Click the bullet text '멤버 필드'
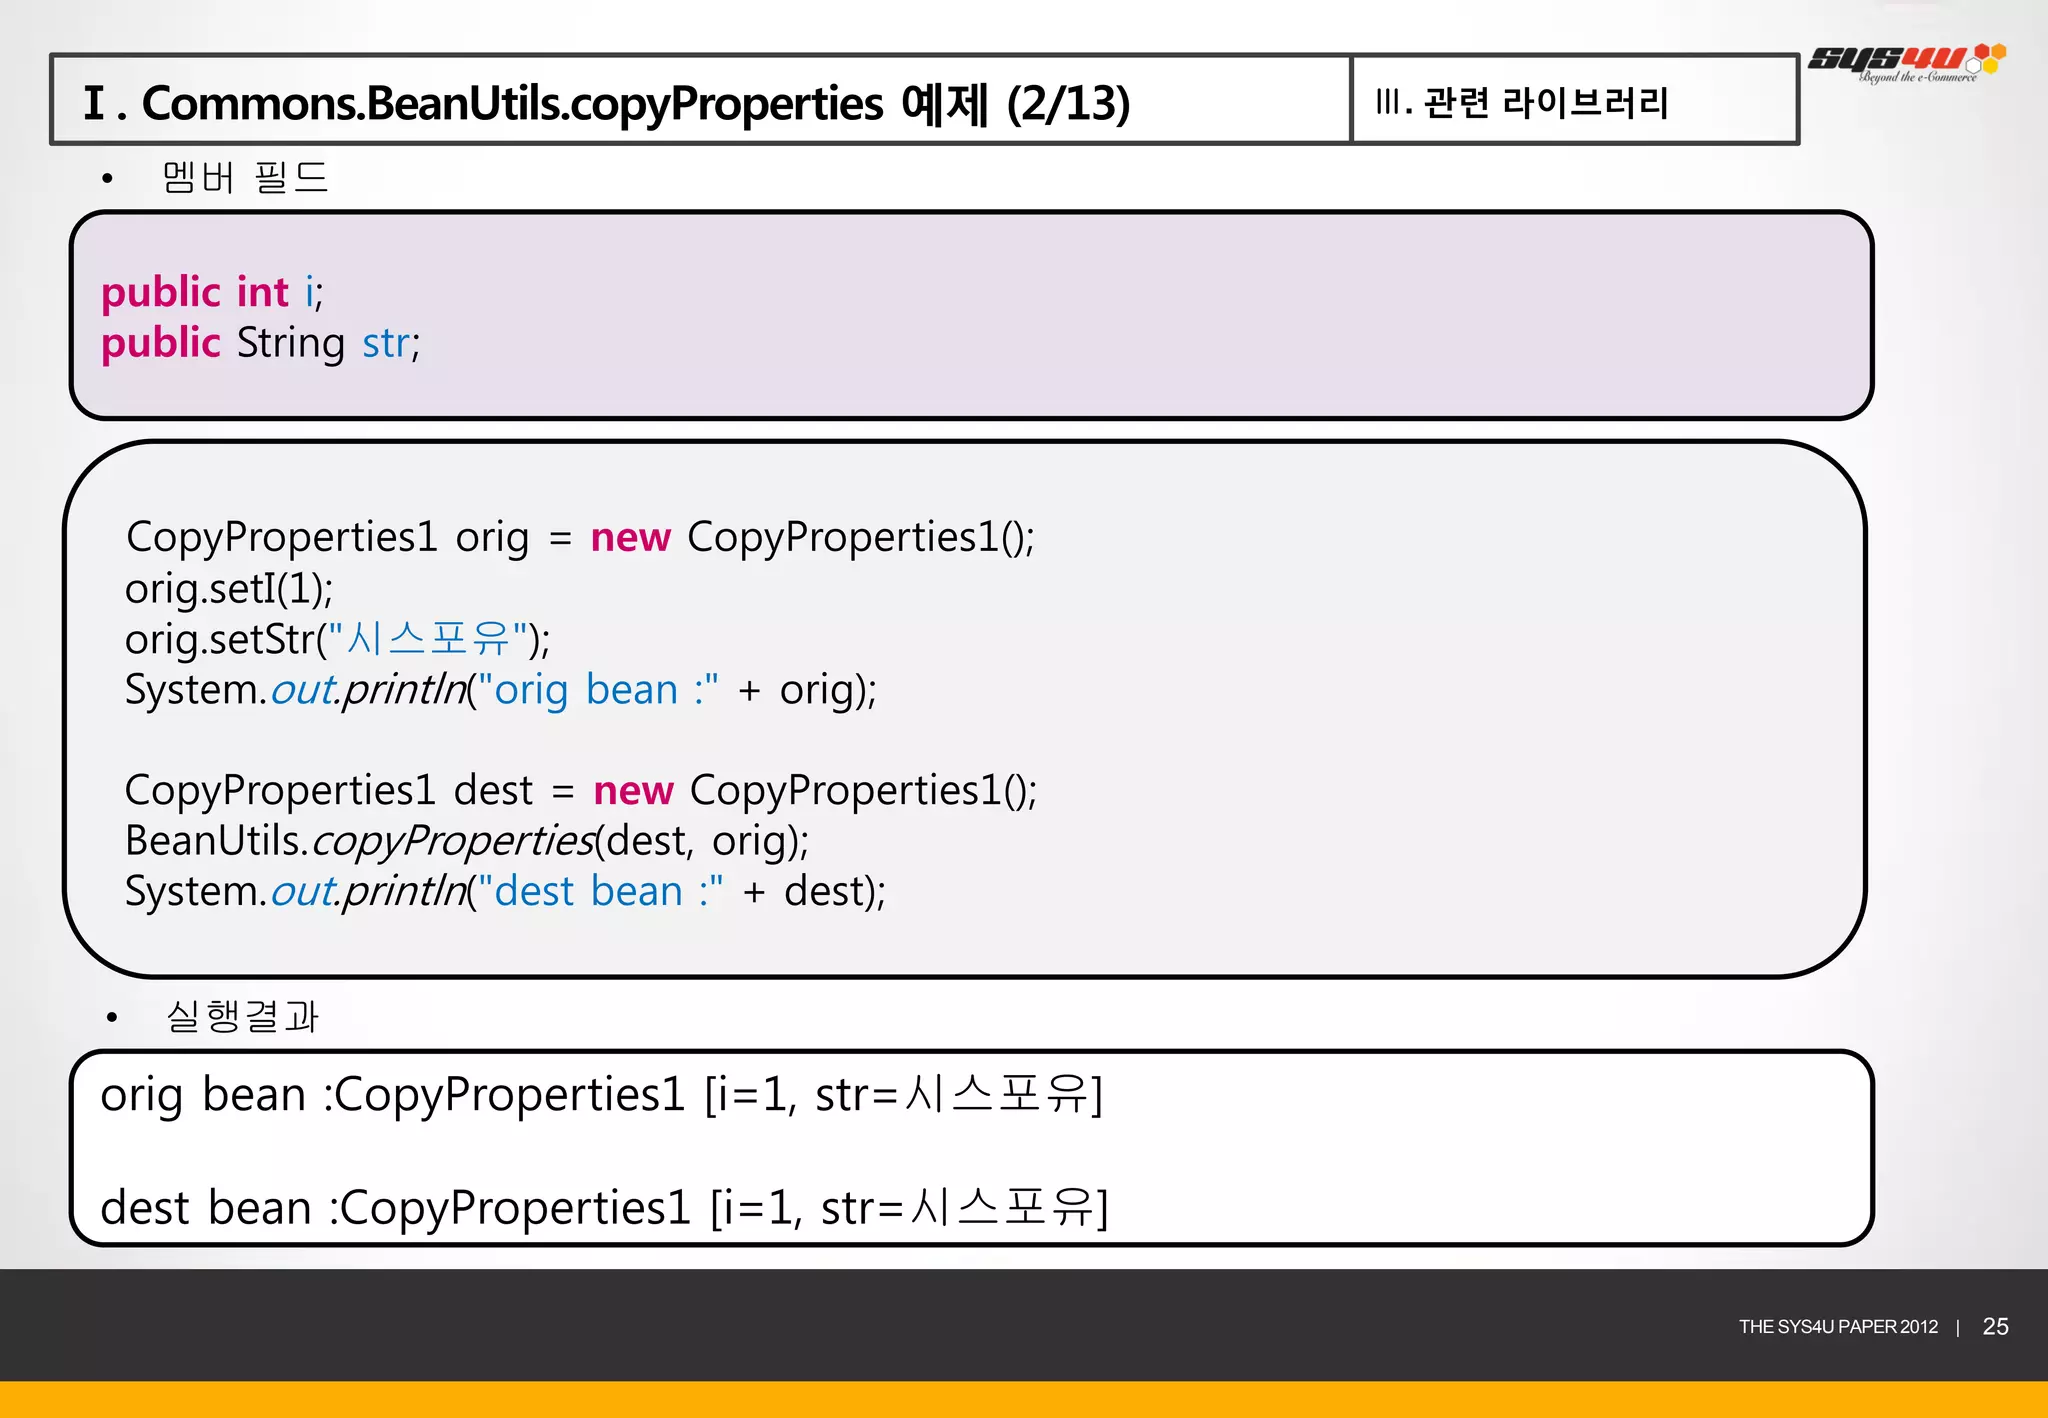The width and height of the screenshot is (2048, 1418). (x=245, y=177)
